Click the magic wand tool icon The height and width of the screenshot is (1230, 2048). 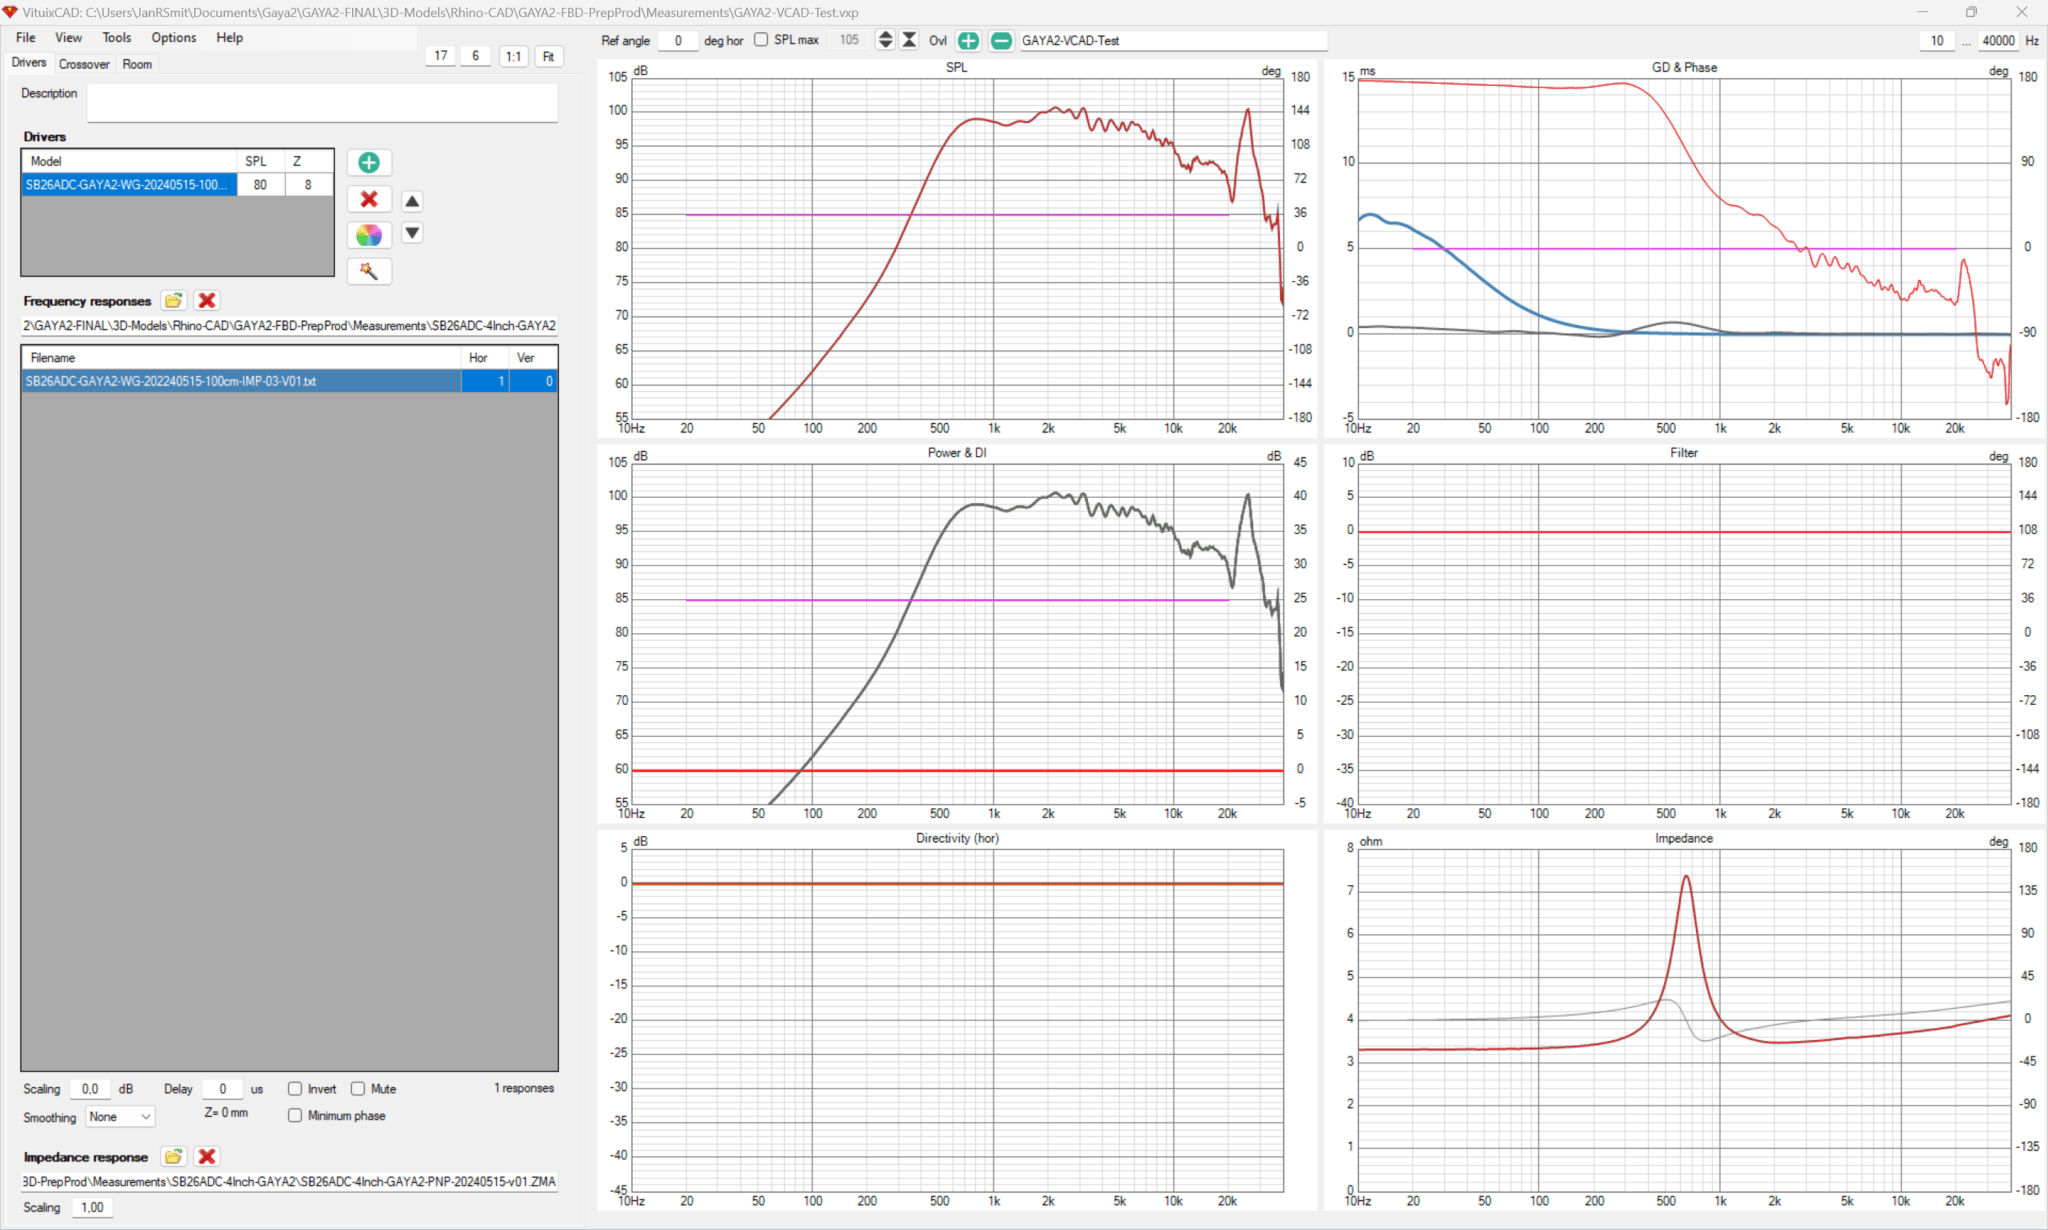(369, 271)
